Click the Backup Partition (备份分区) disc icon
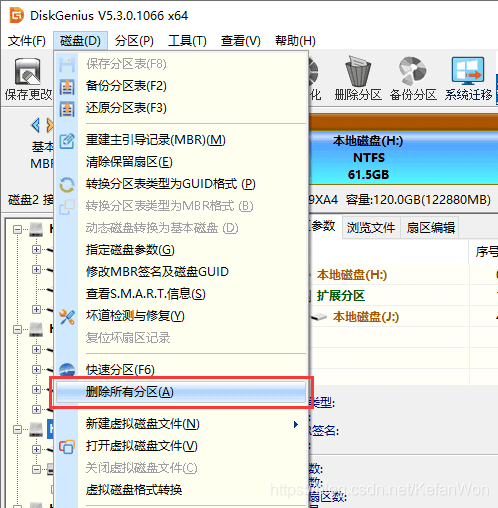The image size is (498, 508). (413, 71)
